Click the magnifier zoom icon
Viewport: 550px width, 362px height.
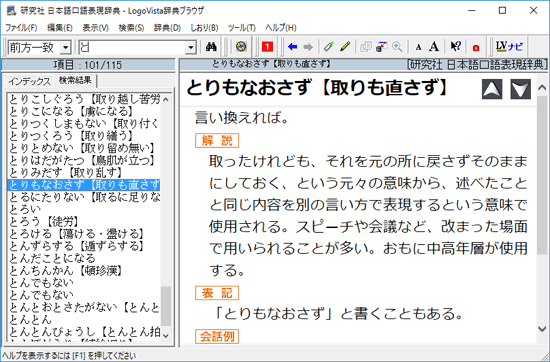(397, 47)
